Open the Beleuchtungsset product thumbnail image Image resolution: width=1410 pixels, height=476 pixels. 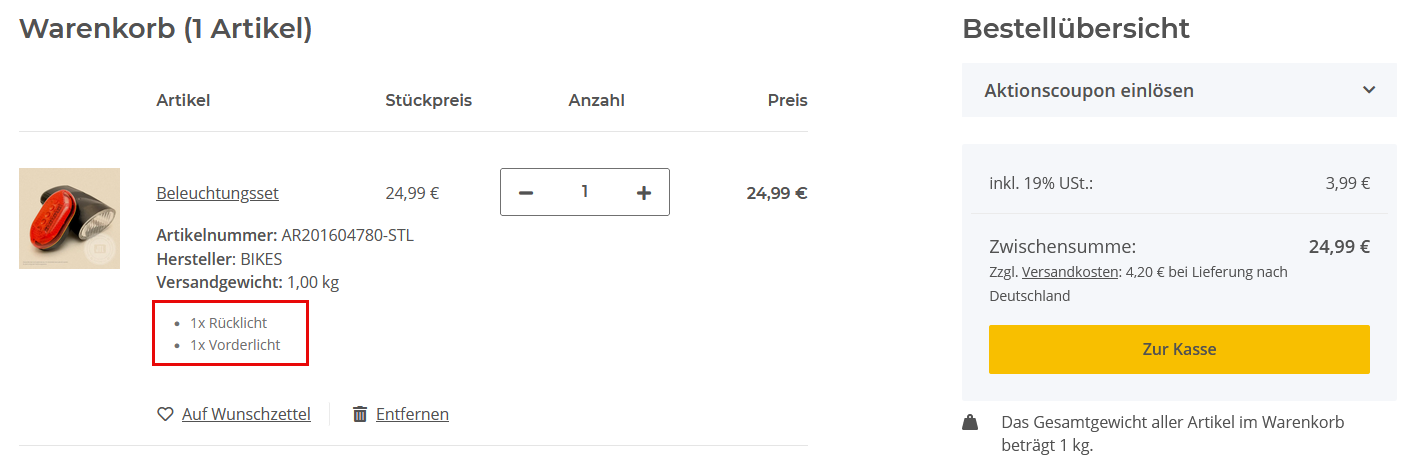coord(69,218)
